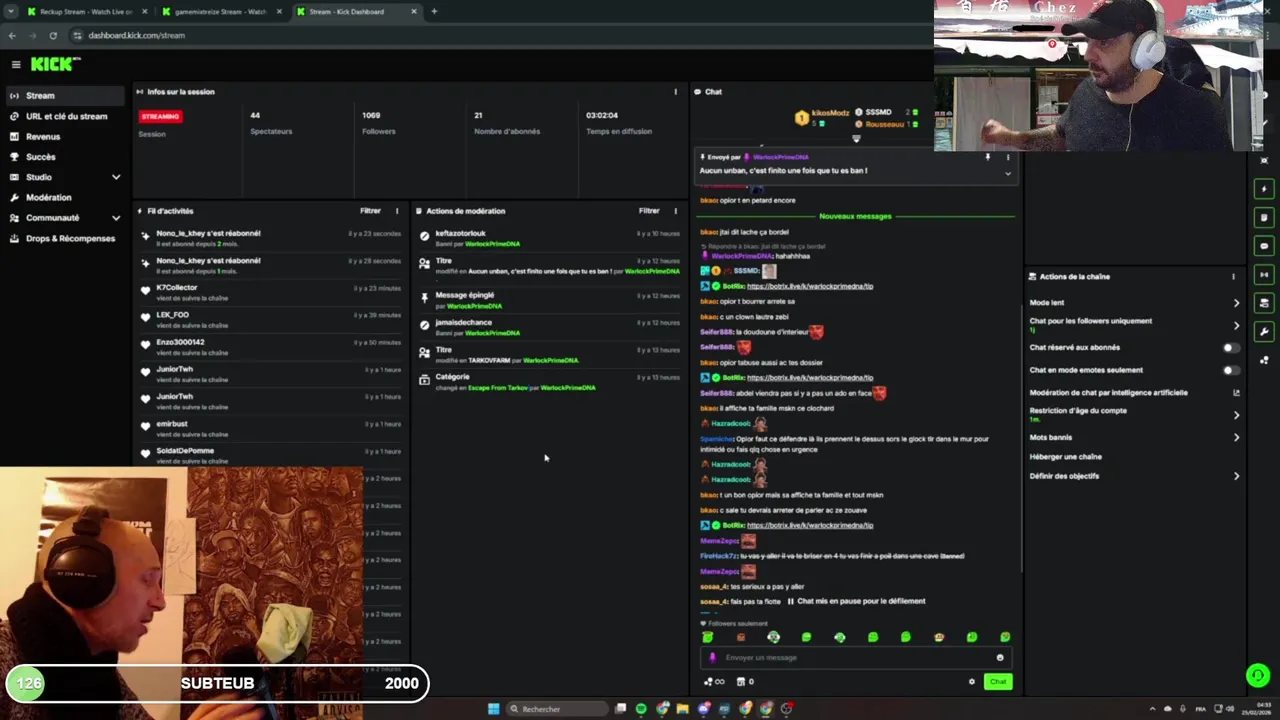Click the red STREAMING status badge
This screenshot has width=1280, height=720.
[x=160, y=117]
